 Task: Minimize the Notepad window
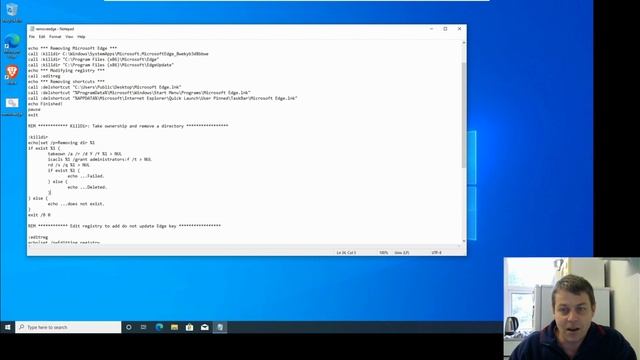(x=431, y=29)
